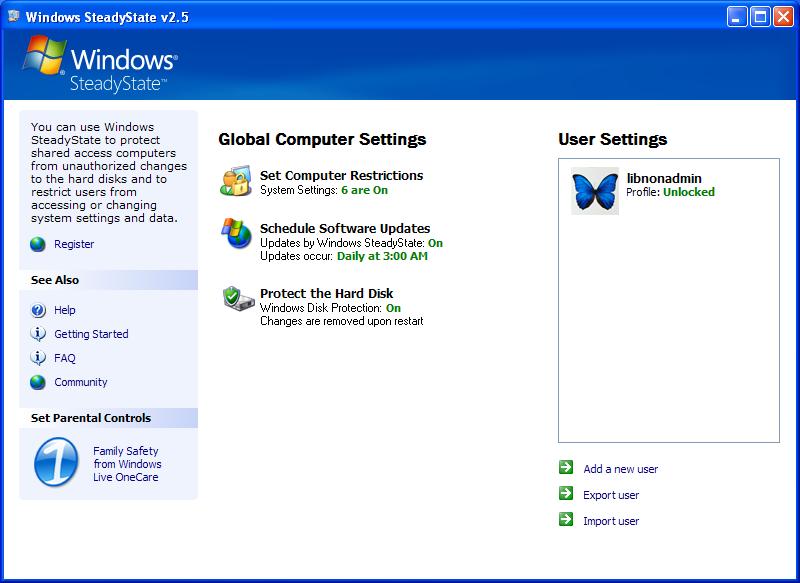Open Set Computer Restrictions
The height and width of the screenshot is (583, 800).
click(x=341, y=175)
